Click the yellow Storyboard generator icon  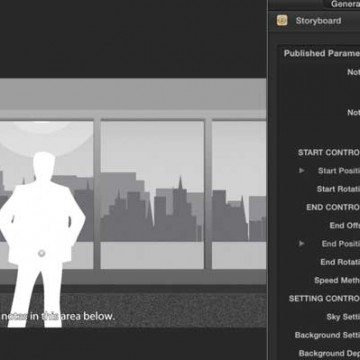point(282,21)
